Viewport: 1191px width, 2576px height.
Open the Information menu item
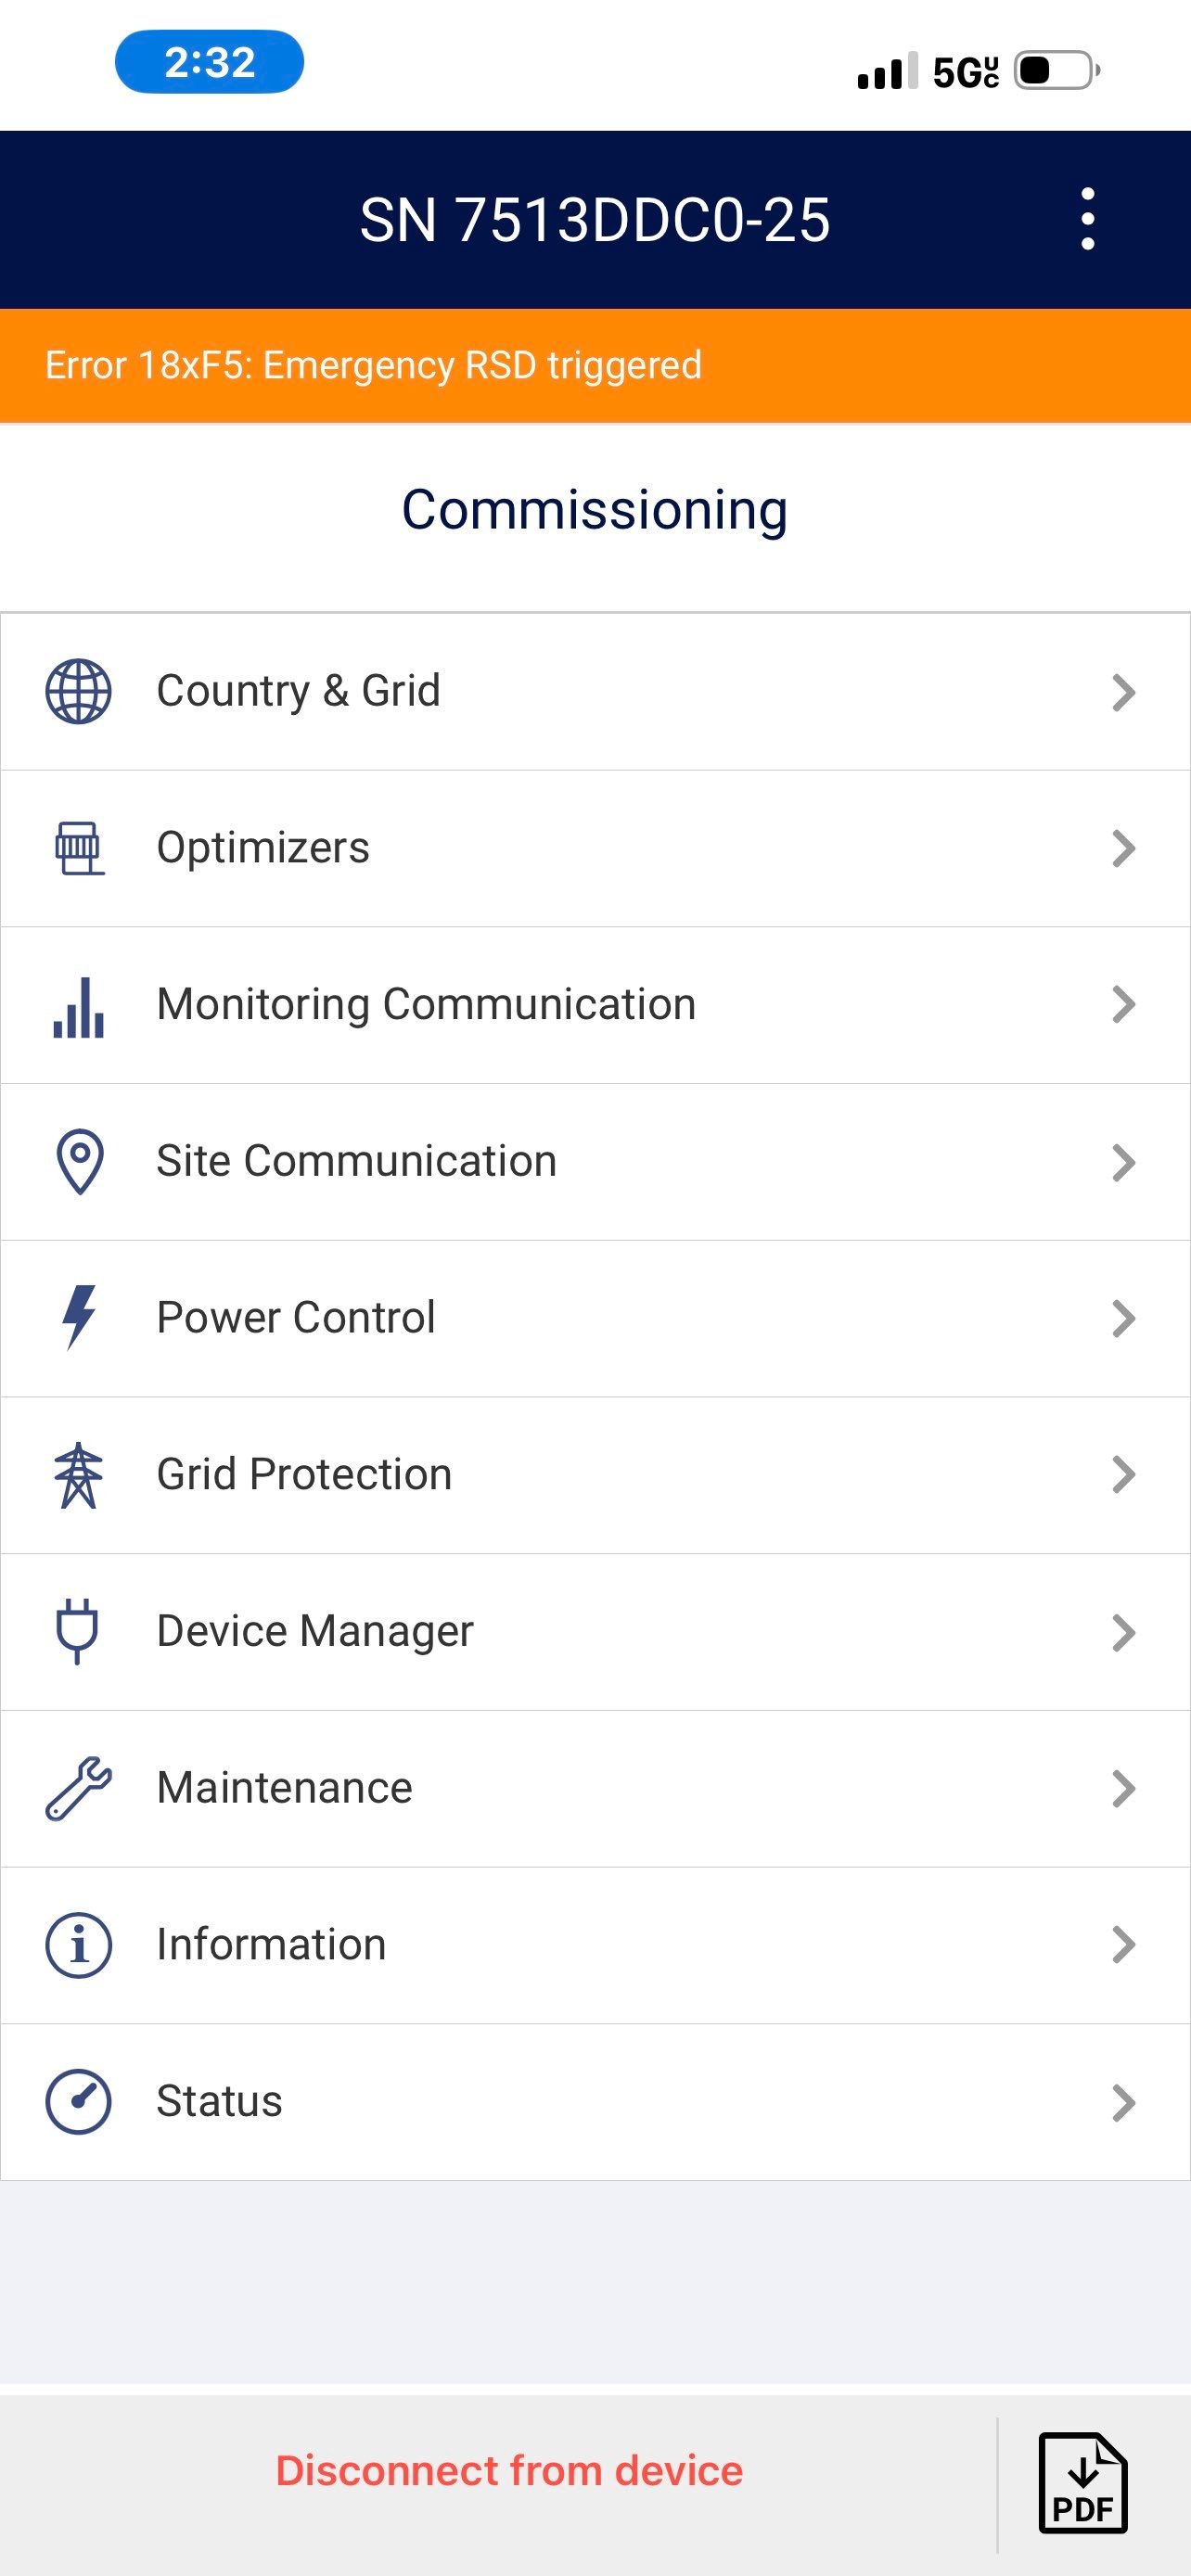pos(271,1945)
